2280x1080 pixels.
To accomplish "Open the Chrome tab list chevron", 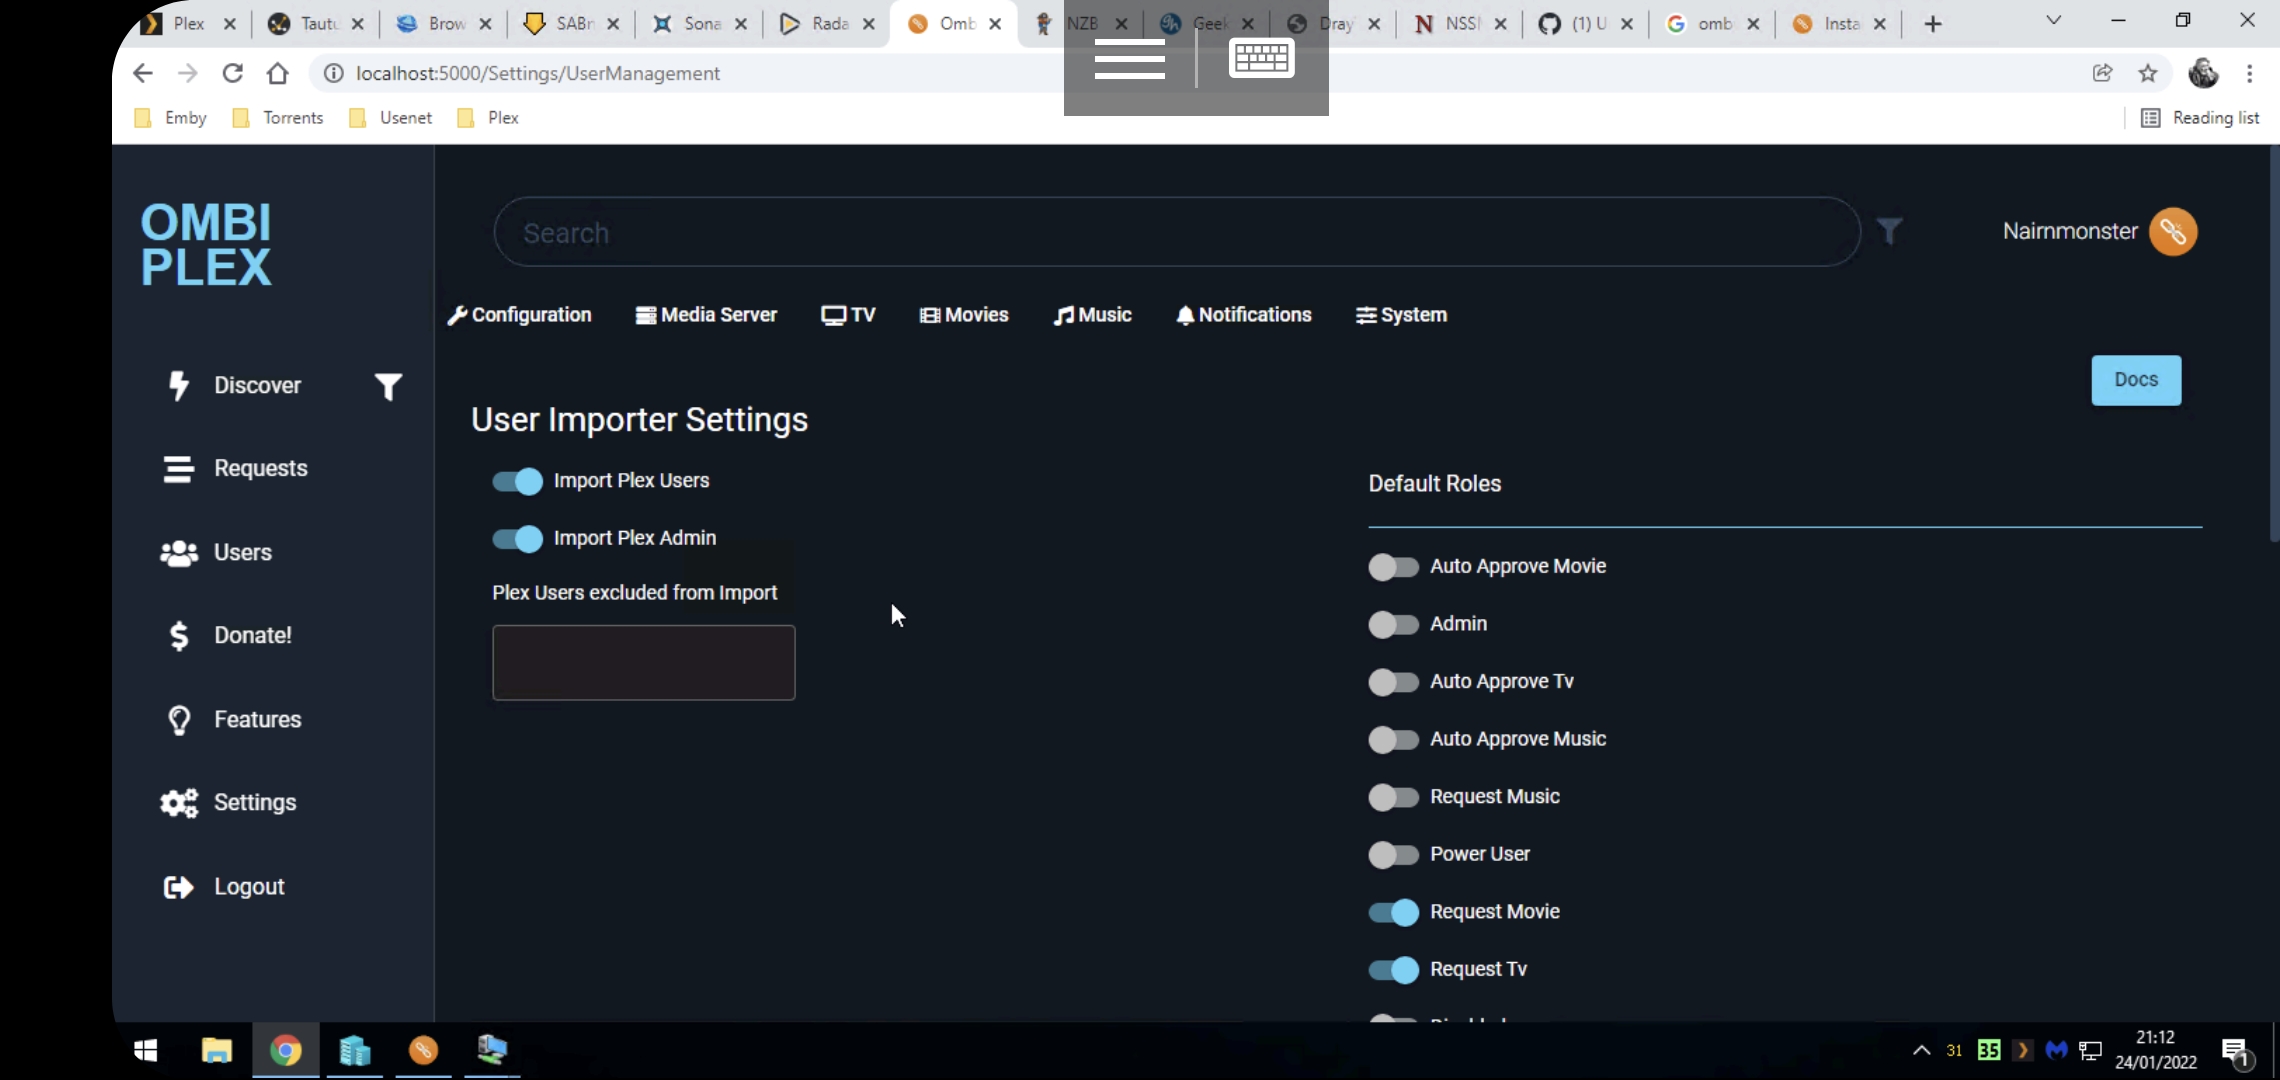I will [x=2052, y=20].
